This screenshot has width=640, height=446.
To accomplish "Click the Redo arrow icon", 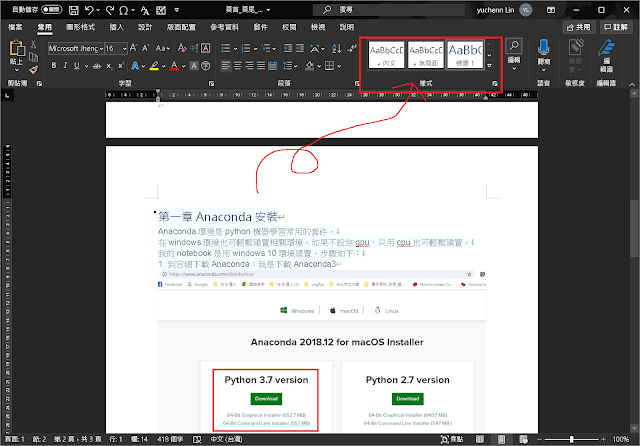I will click(109, 10).
